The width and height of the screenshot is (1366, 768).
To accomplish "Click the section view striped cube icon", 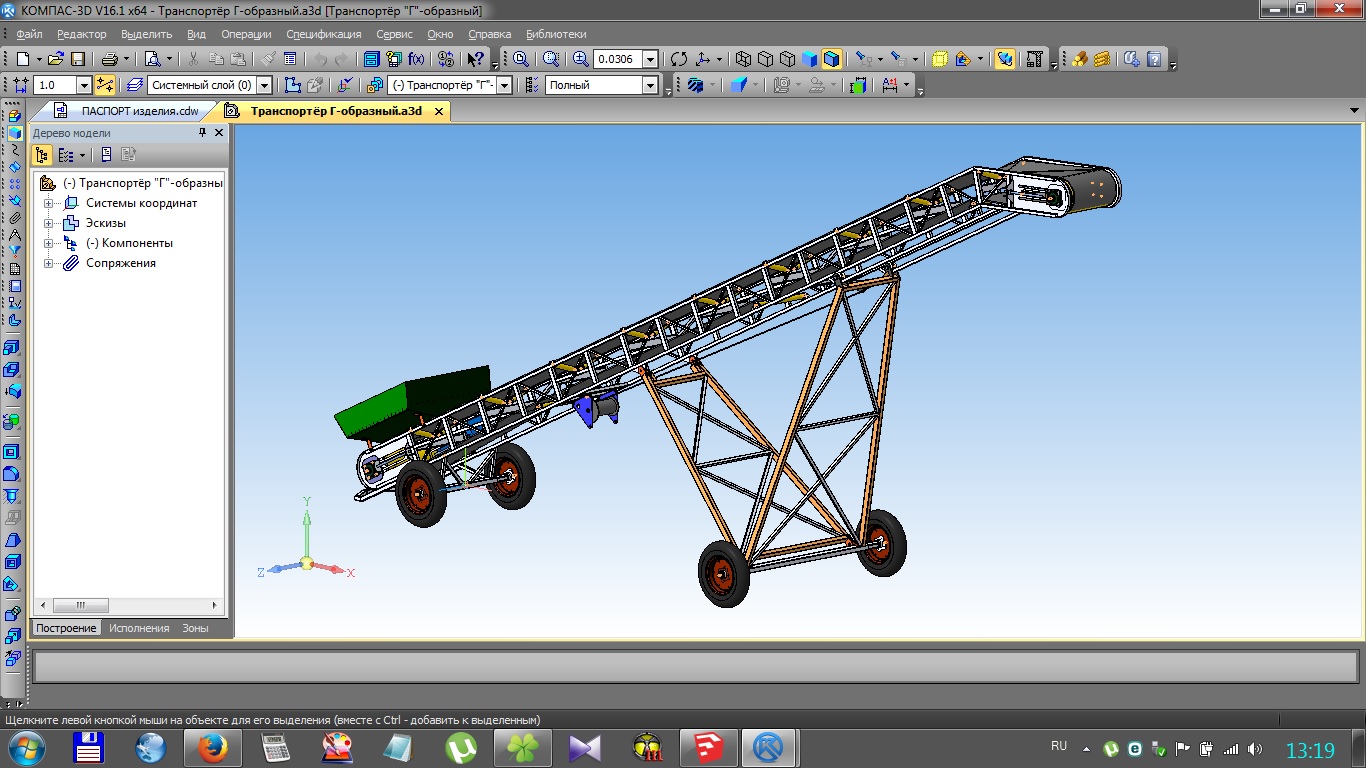I will pos(696,85).
